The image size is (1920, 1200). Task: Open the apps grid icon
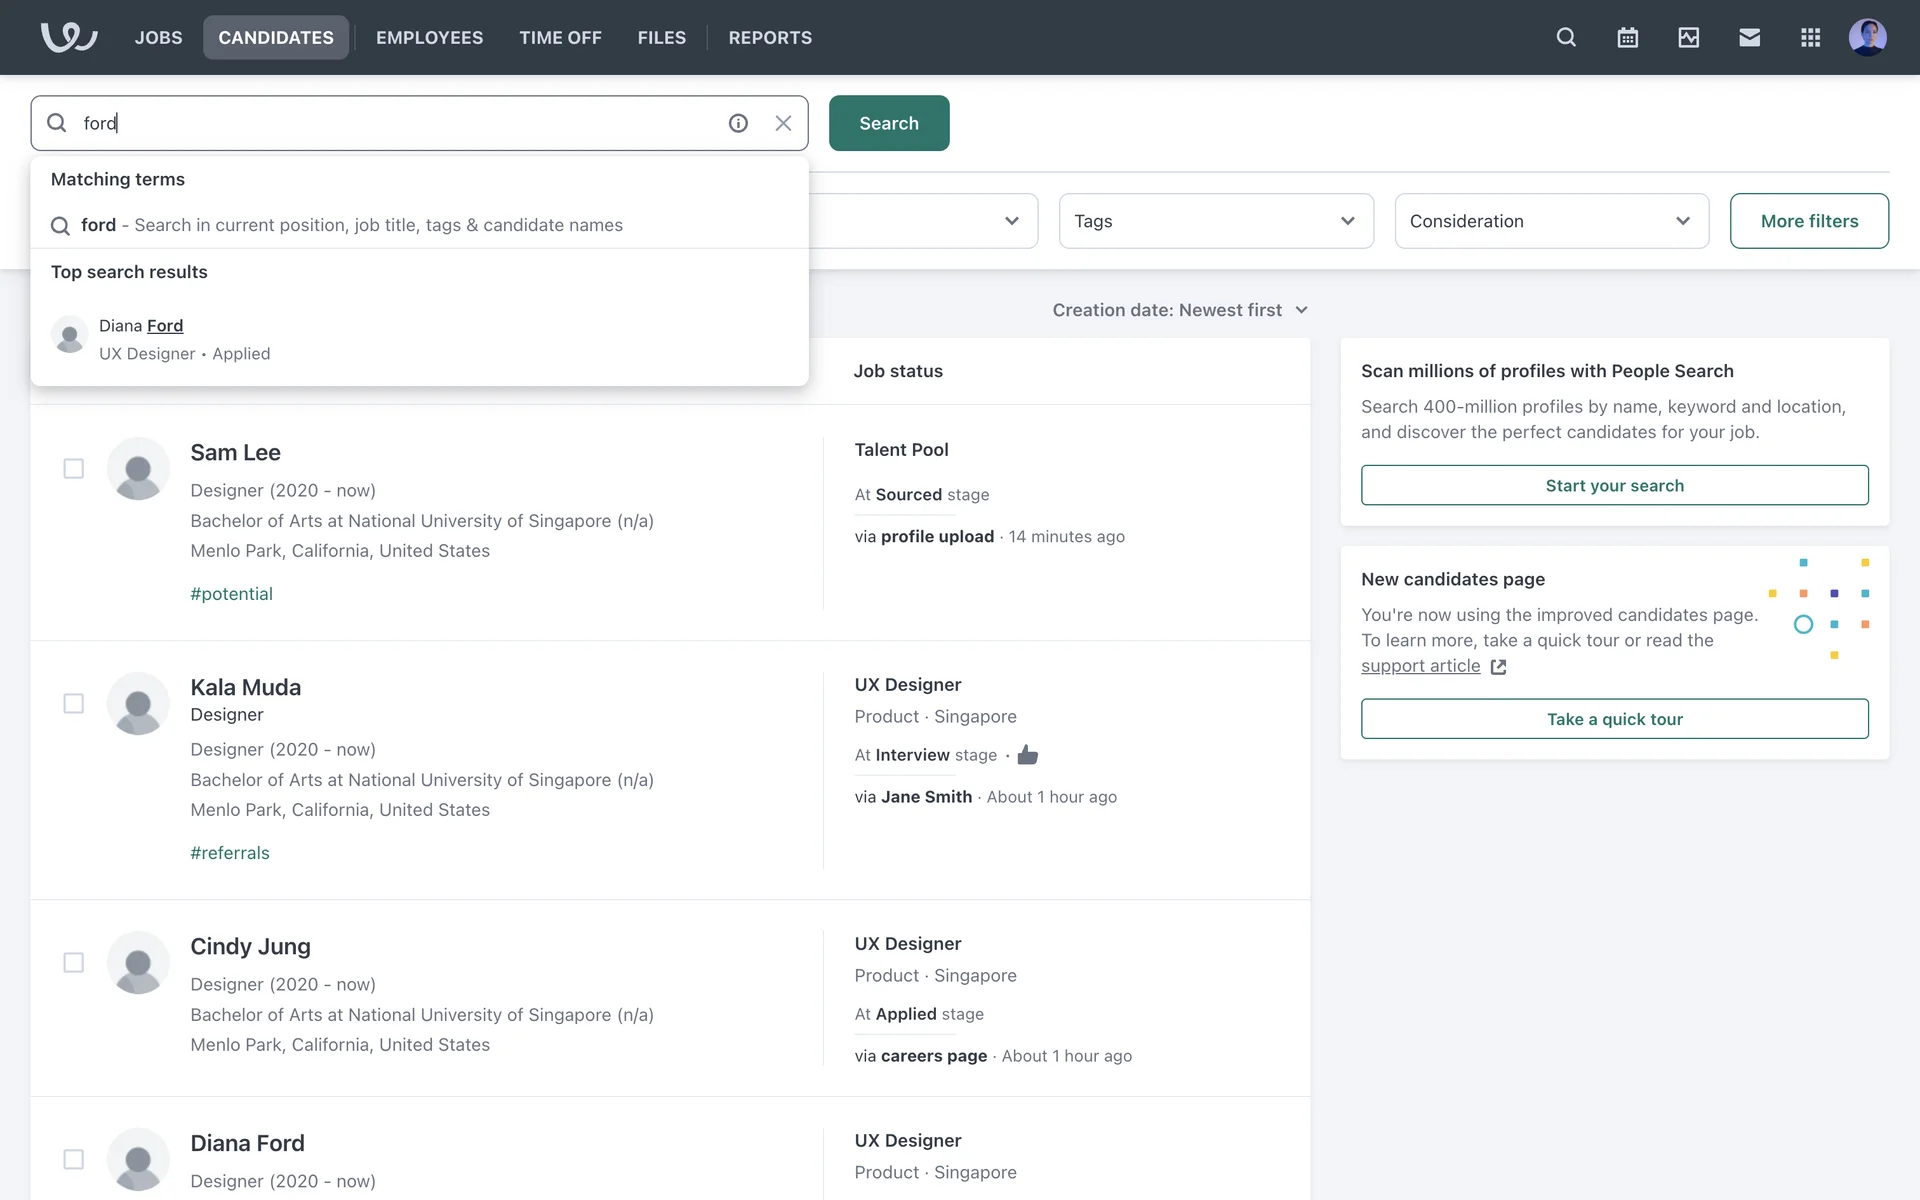[1810, 37]
